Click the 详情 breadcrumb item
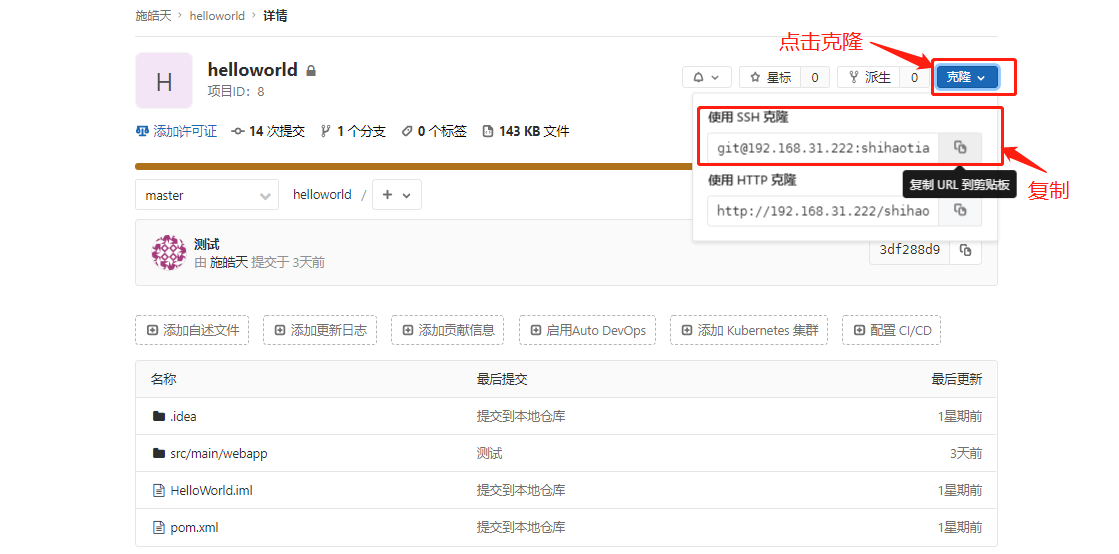Image resolution: width=1119 pixels, height=554 pixels. click(275, 15)
